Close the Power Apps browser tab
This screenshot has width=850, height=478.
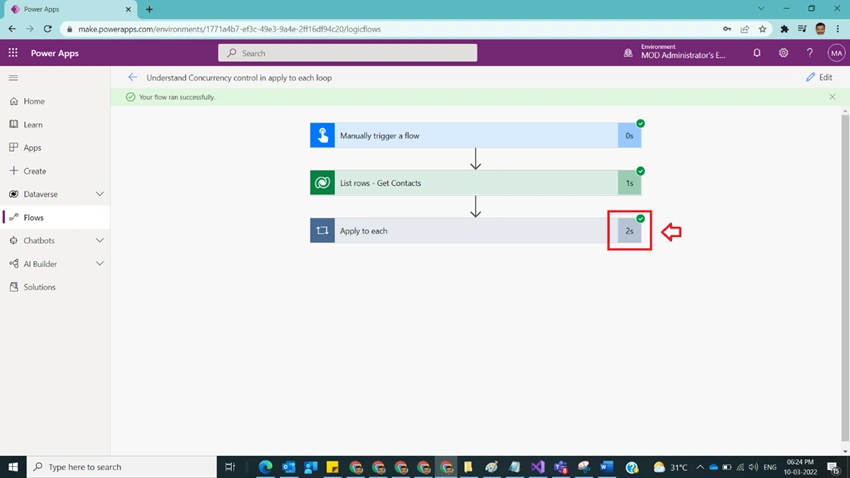tap(128, 9)
